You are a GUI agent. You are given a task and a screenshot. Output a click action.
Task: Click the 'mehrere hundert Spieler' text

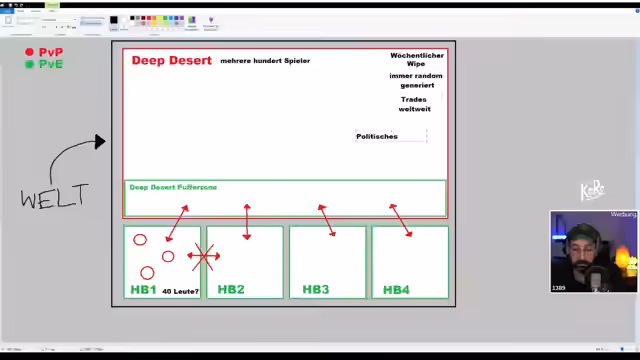[265, 61]
